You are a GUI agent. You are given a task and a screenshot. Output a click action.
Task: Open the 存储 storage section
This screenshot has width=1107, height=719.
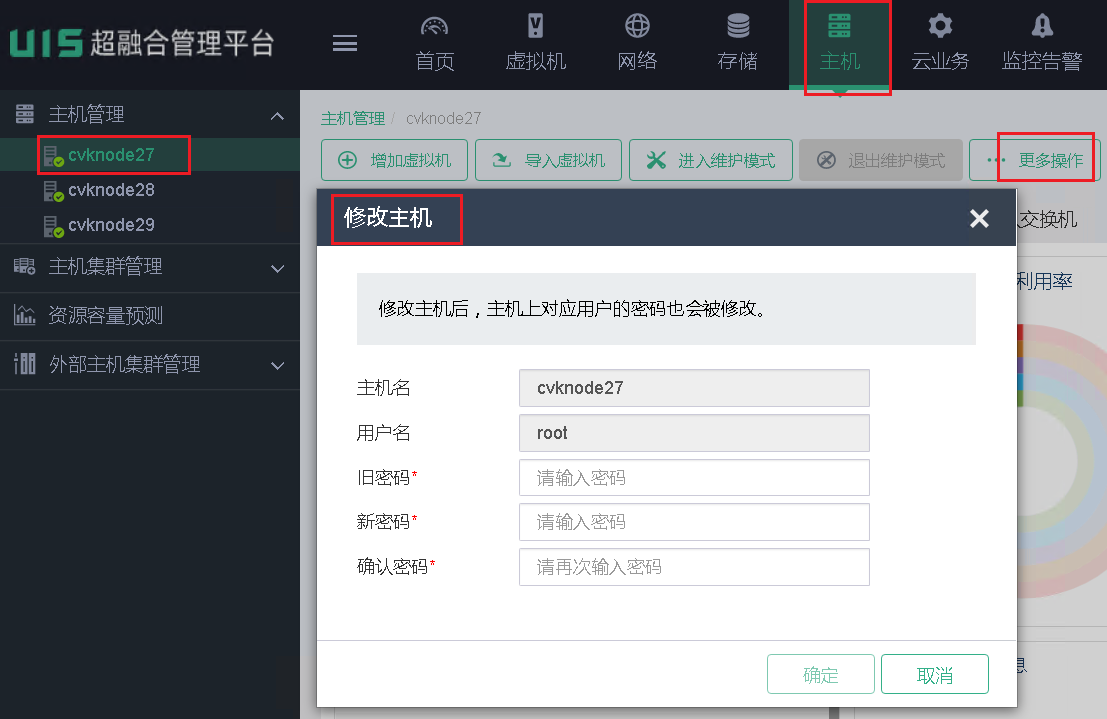738,44
